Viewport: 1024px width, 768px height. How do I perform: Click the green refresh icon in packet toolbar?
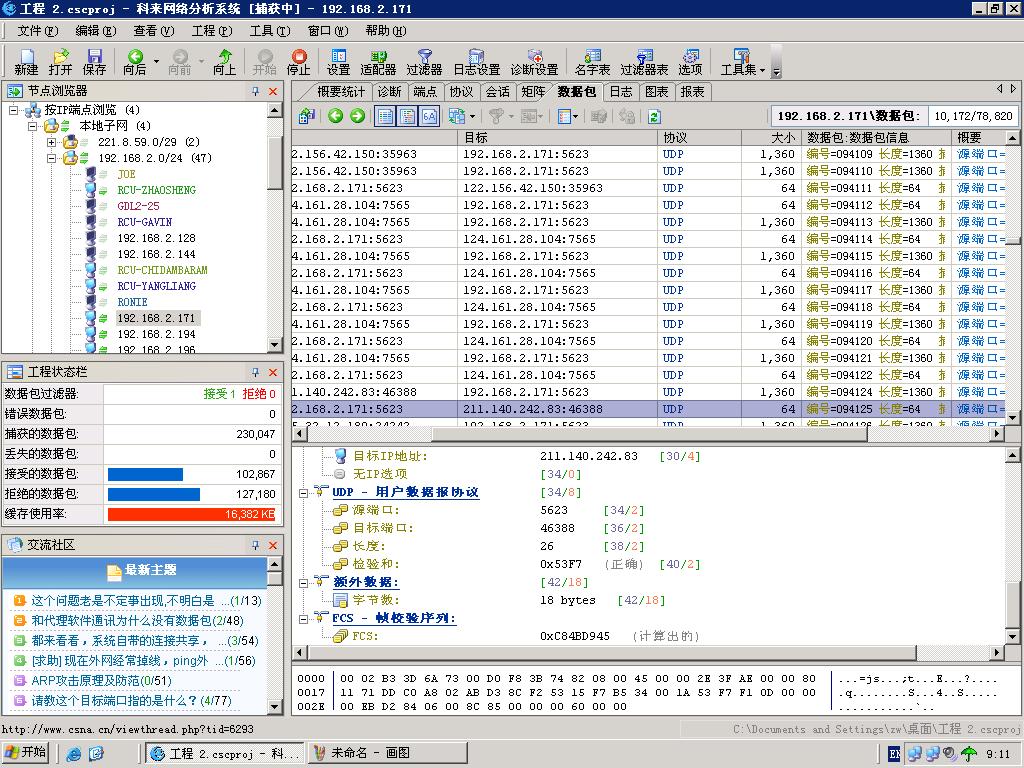[654, 116]
